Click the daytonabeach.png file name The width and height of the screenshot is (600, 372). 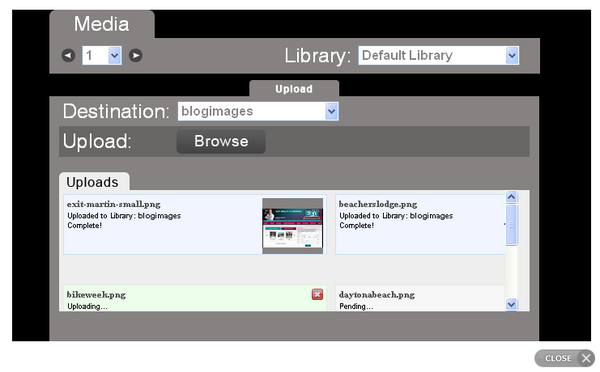tap(377, 295)
